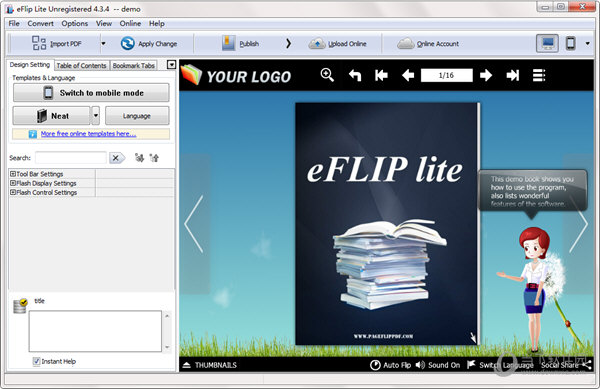Open the Import PDF dropdown arrow
This screenshot has width=600, height=389.
coord(103,43)
